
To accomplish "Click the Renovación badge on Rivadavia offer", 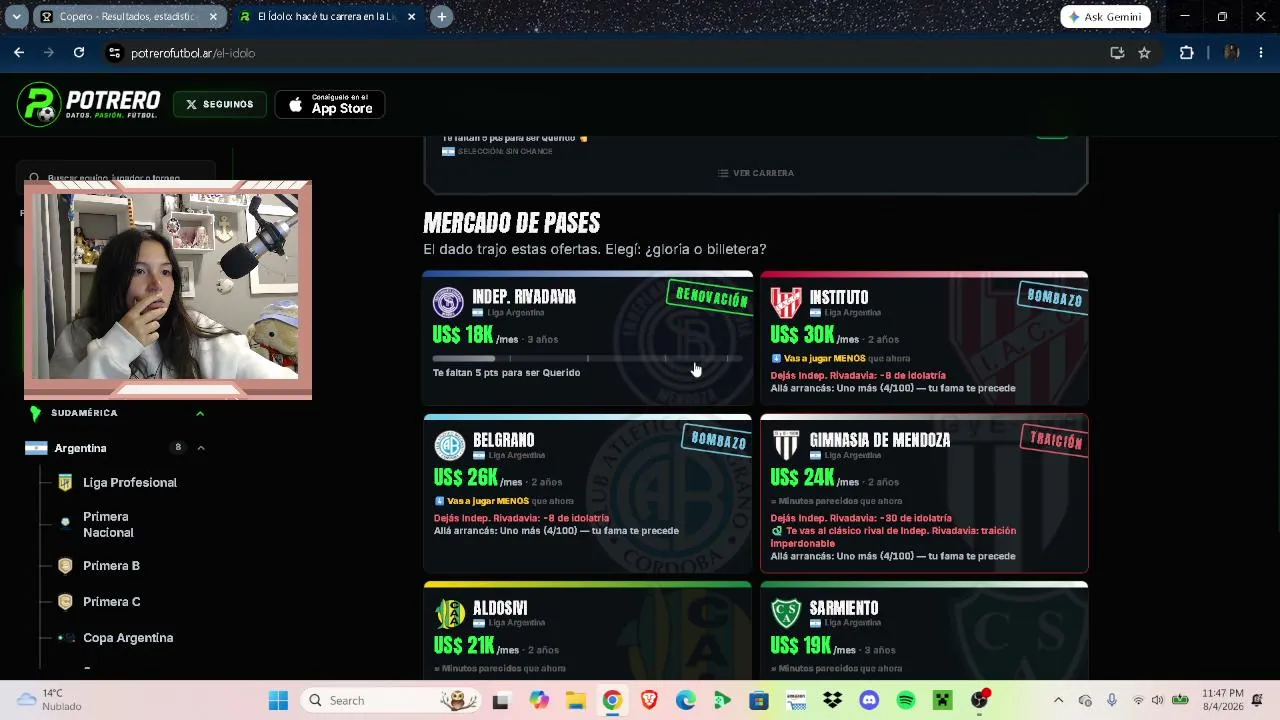I will [711, 298].
